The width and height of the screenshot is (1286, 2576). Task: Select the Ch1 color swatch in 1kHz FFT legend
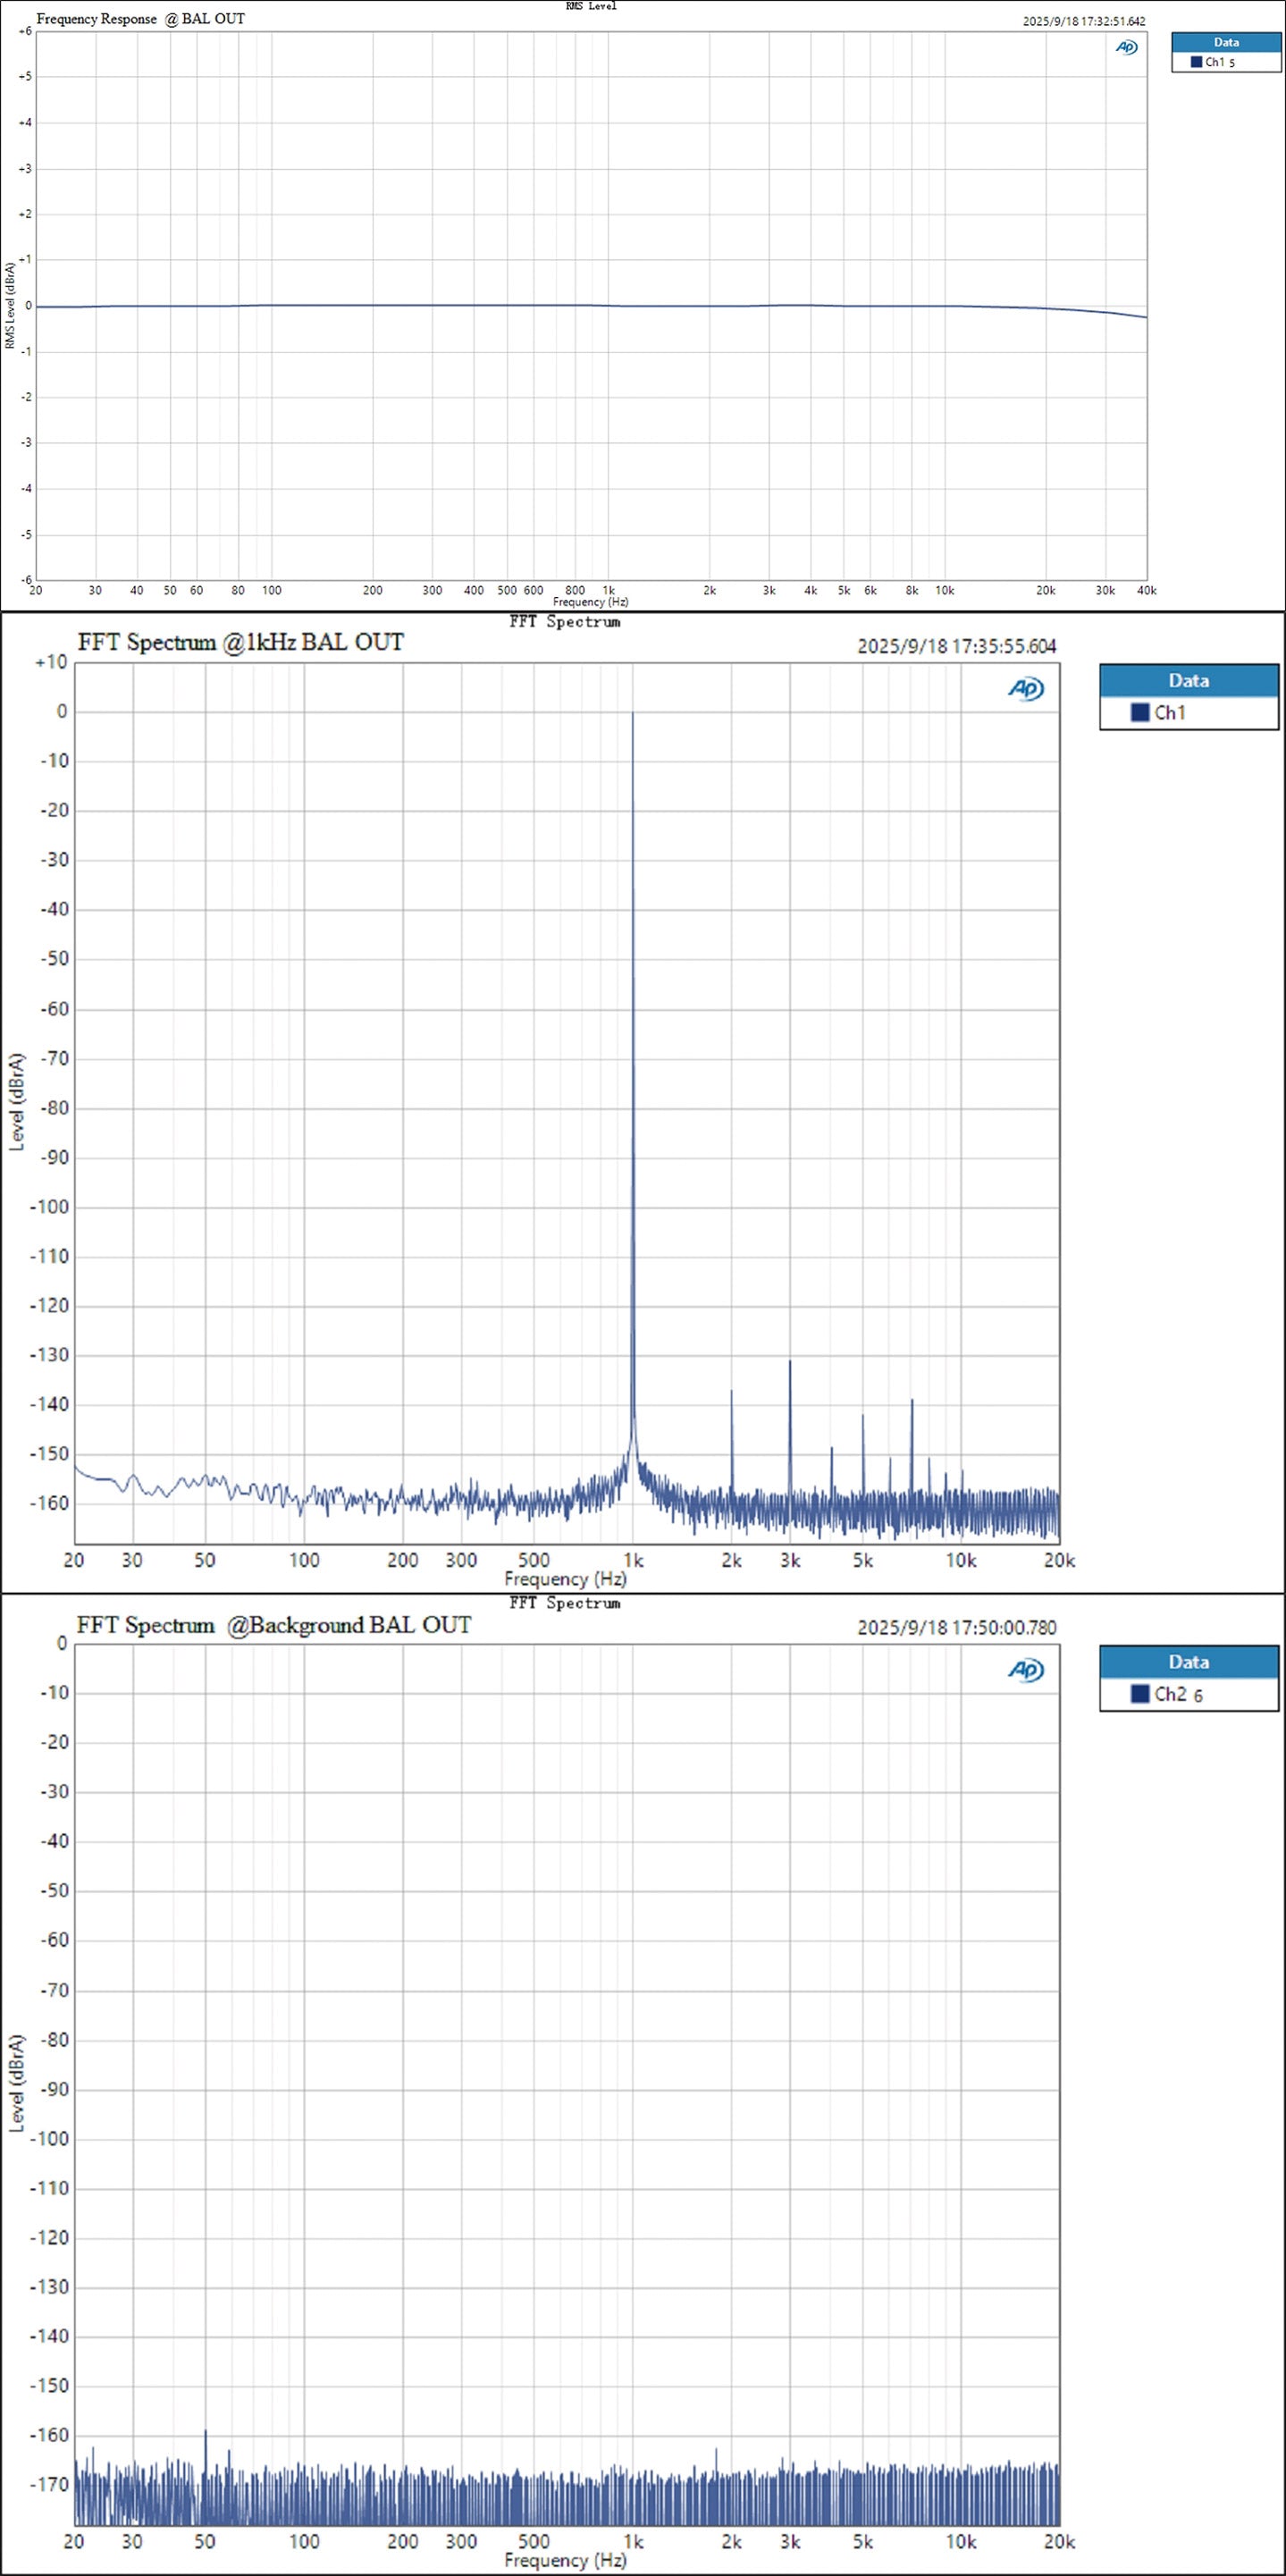pyautogui.click(x=1139, y=713)
